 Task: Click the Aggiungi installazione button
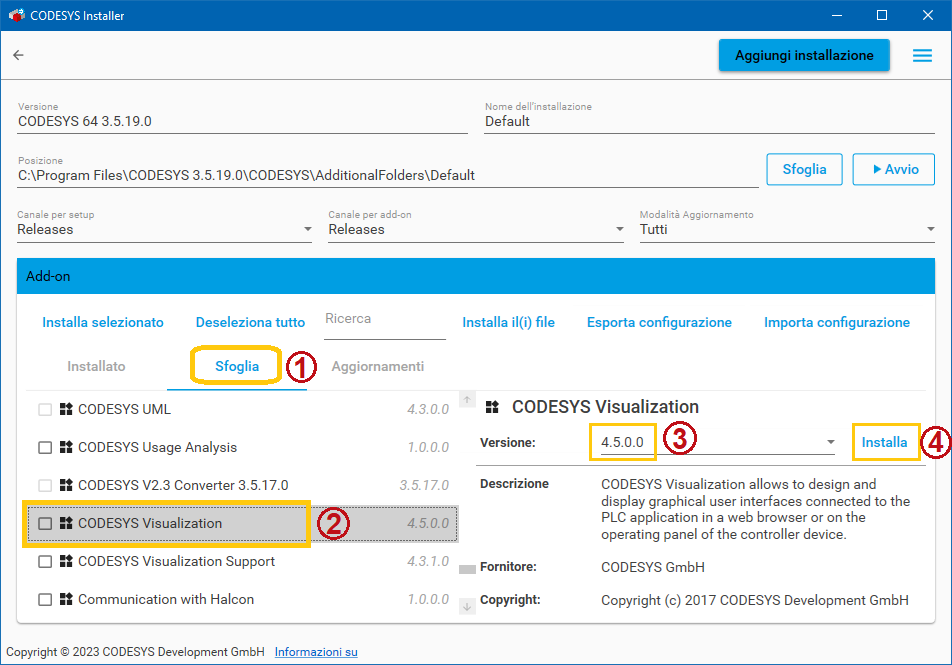804,55
